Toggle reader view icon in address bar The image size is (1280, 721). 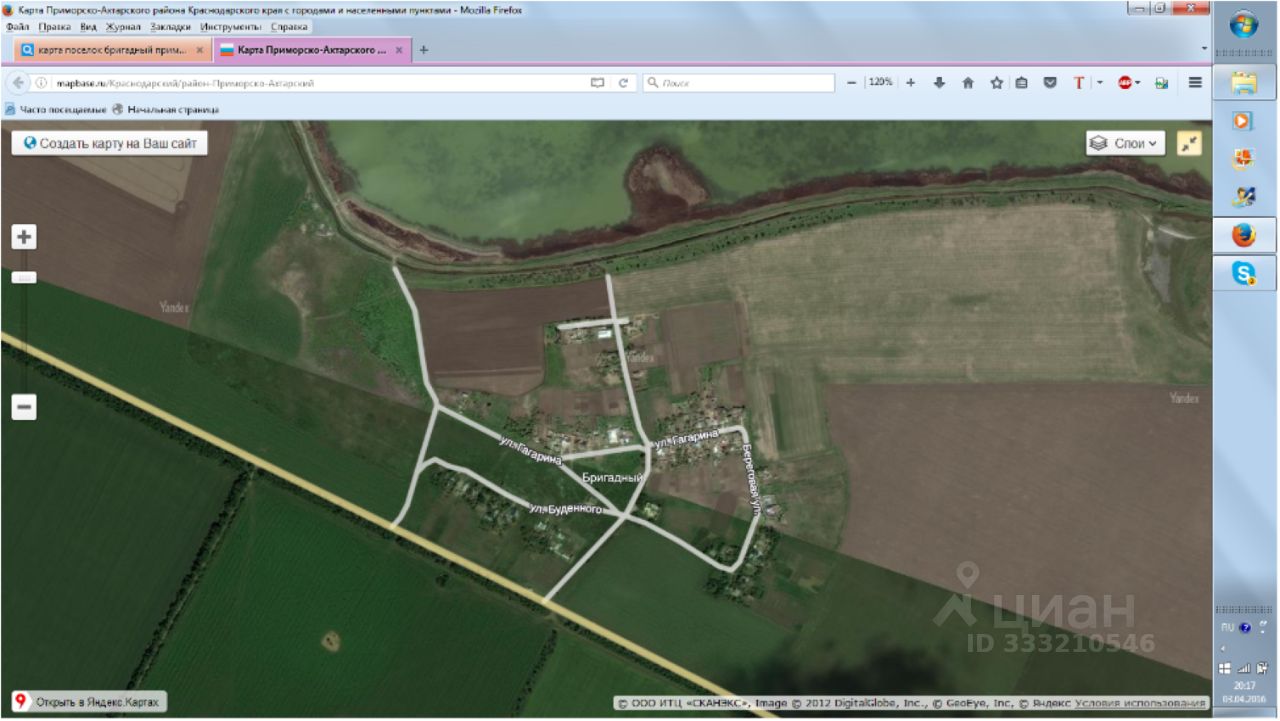597,83
